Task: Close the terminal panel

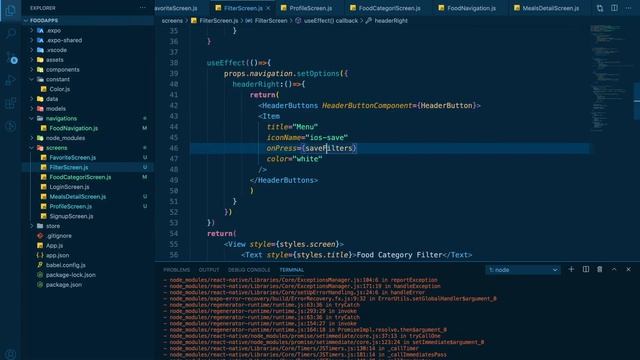Action: [629, 269]
